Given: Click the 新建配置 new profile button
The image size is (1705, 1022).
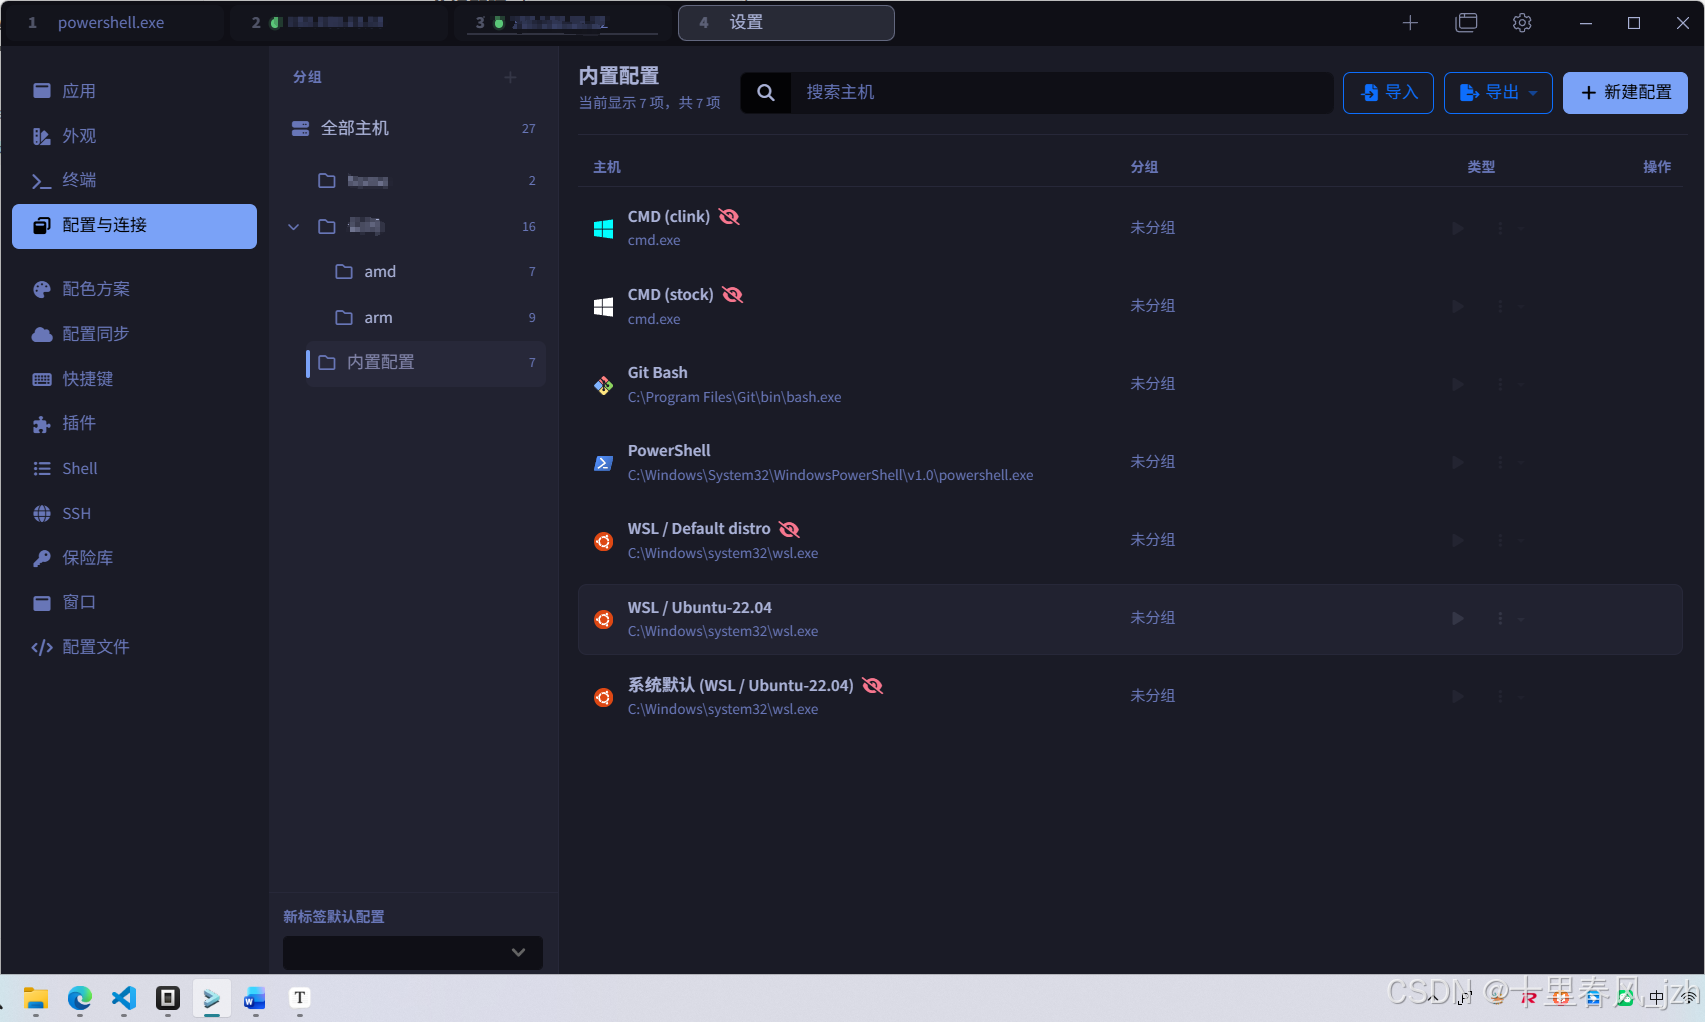Looking at the screenshot, I should tap(1625, 93).
